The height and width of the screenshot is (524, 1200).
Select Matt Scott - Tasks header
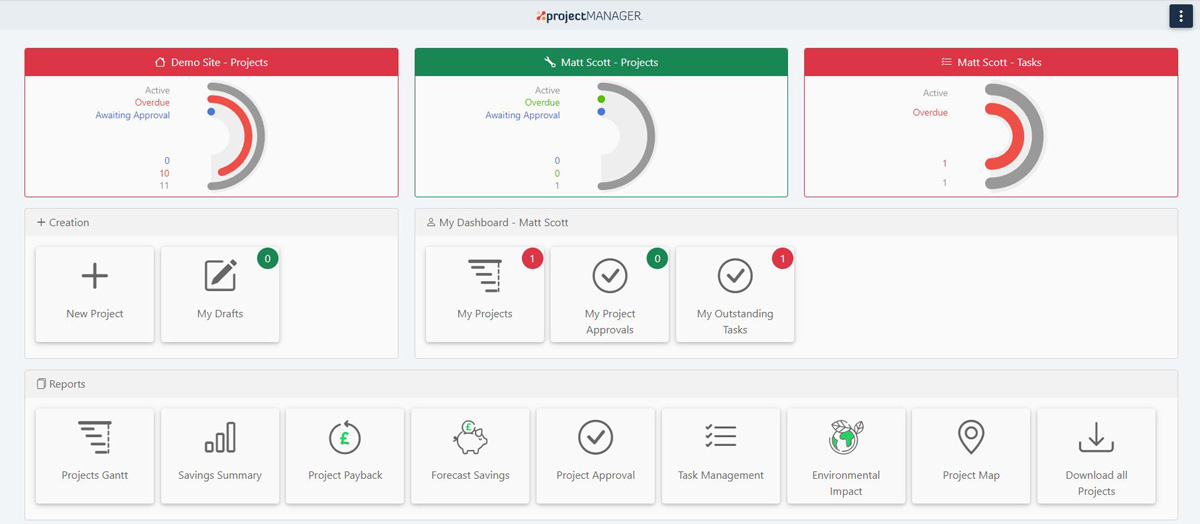(x=991, y=62)
